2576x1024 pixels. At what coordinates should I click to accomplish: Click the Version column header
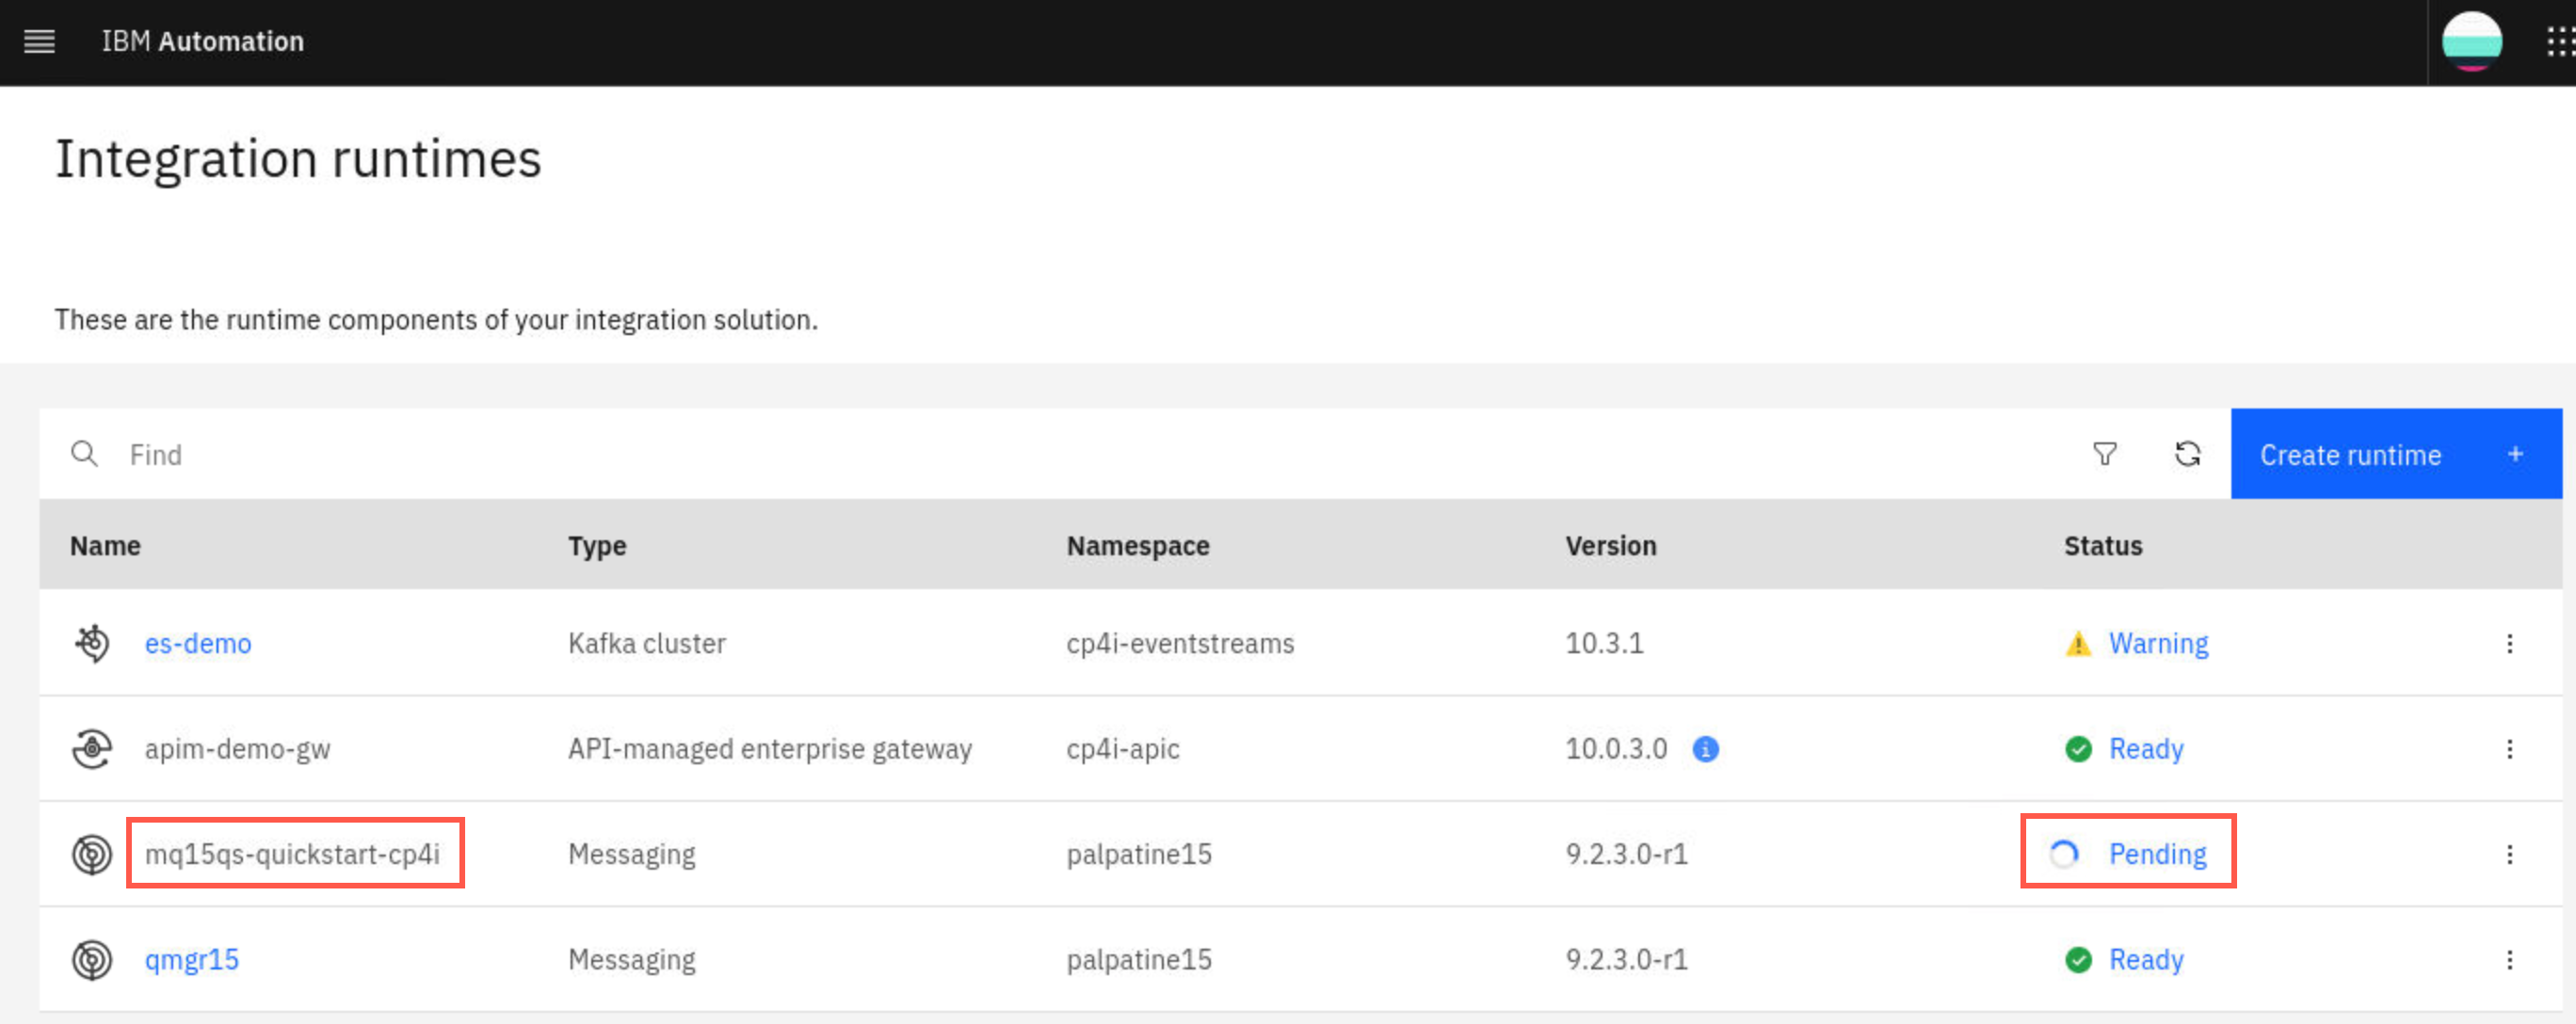1611,546
